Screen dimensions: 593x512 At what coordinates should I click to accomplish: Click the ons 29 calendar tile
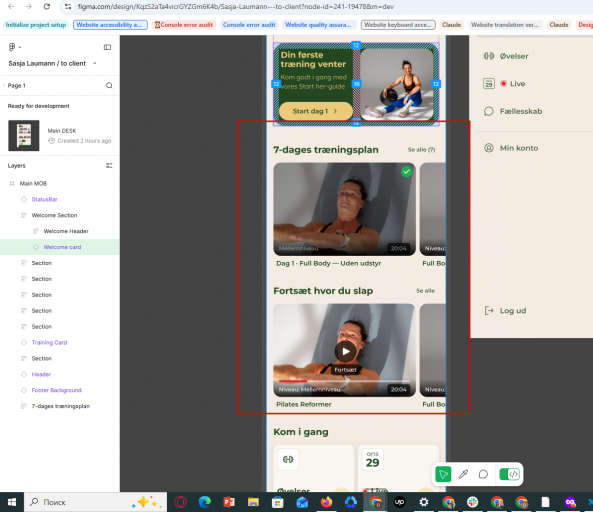click(372, 459)
